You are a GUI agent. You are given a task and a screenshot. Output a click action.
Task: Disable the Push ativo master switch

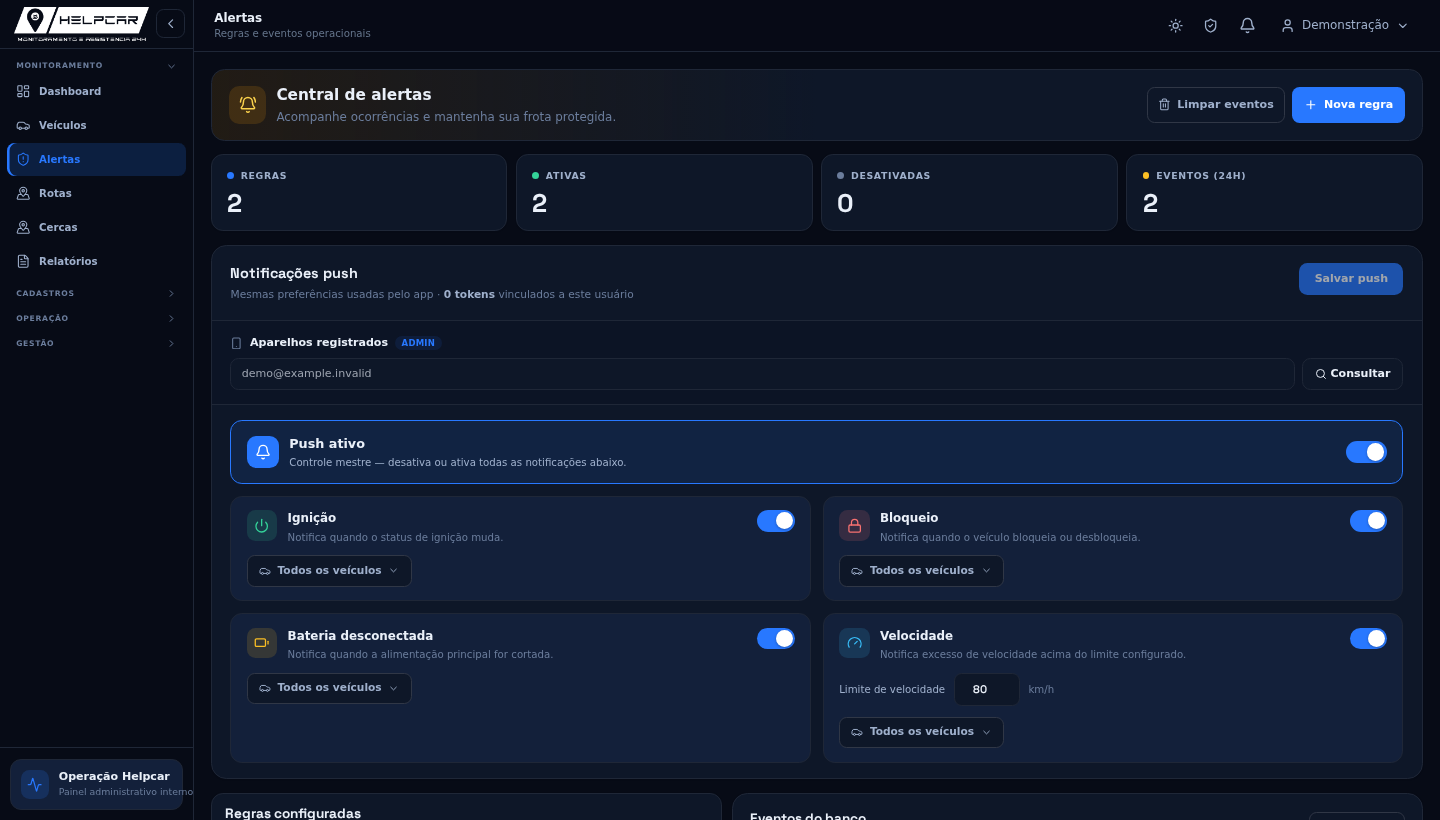1366,452
